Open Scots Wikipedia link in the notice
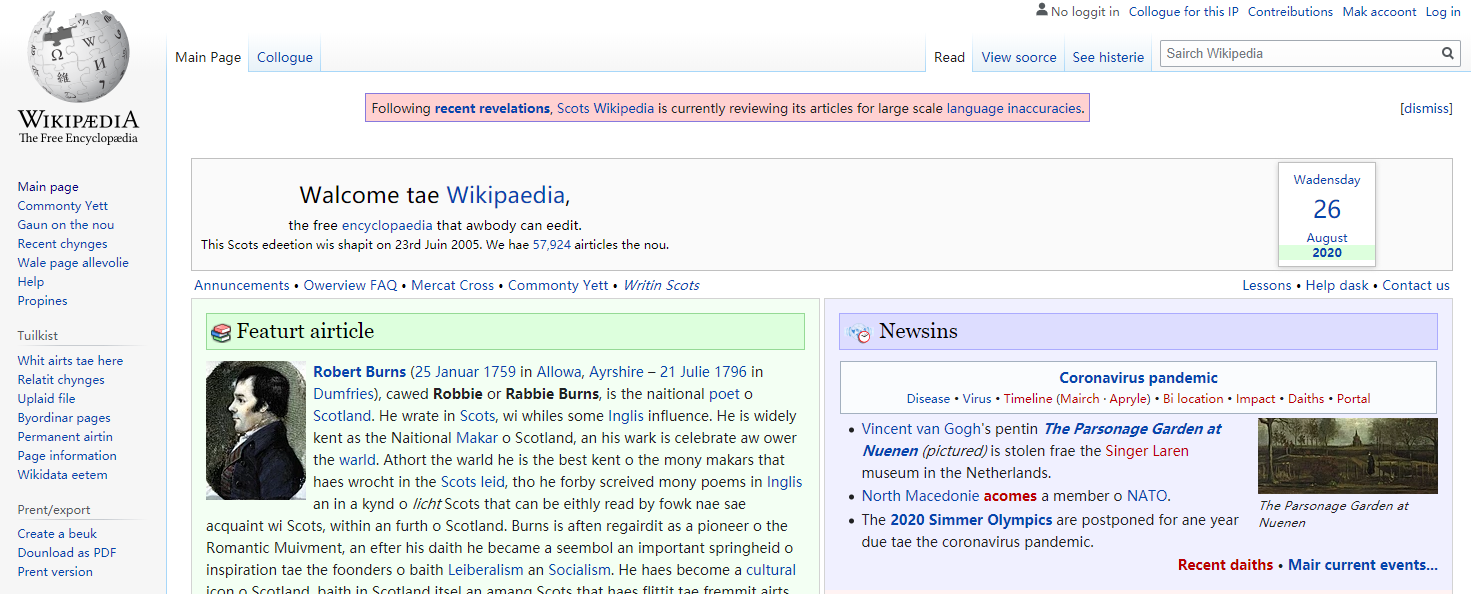This screenshot has width=1471, height=594. [x=606, y=108]
